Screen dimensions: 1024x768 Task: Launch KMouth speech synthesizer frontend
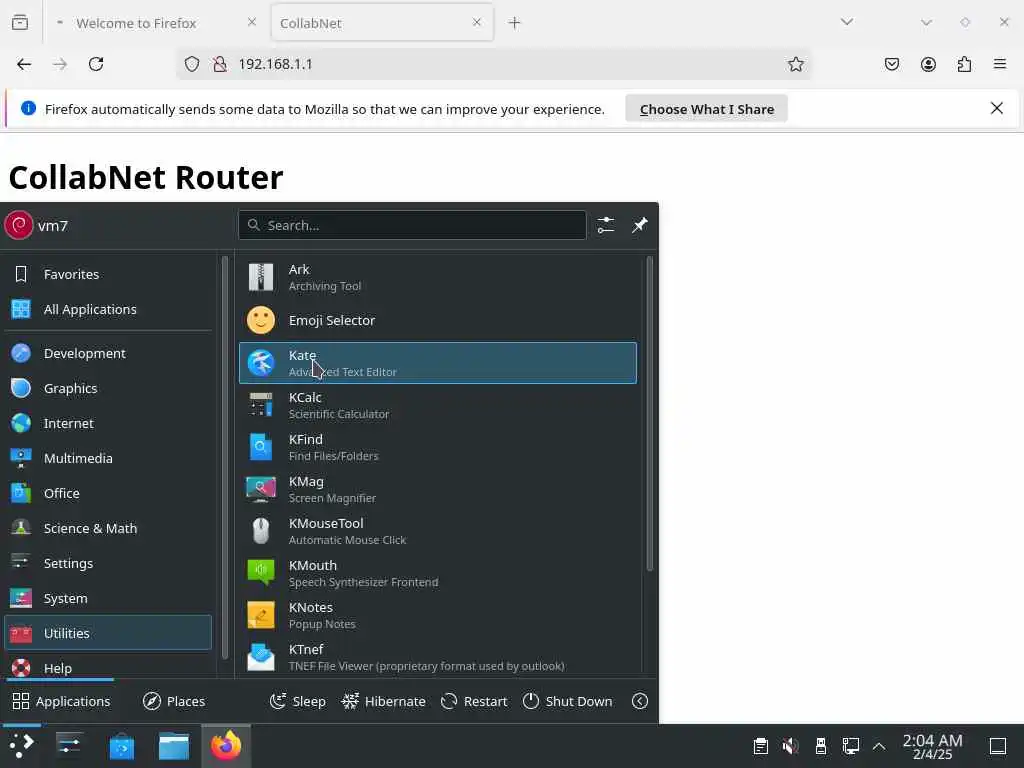pos(438,573)
